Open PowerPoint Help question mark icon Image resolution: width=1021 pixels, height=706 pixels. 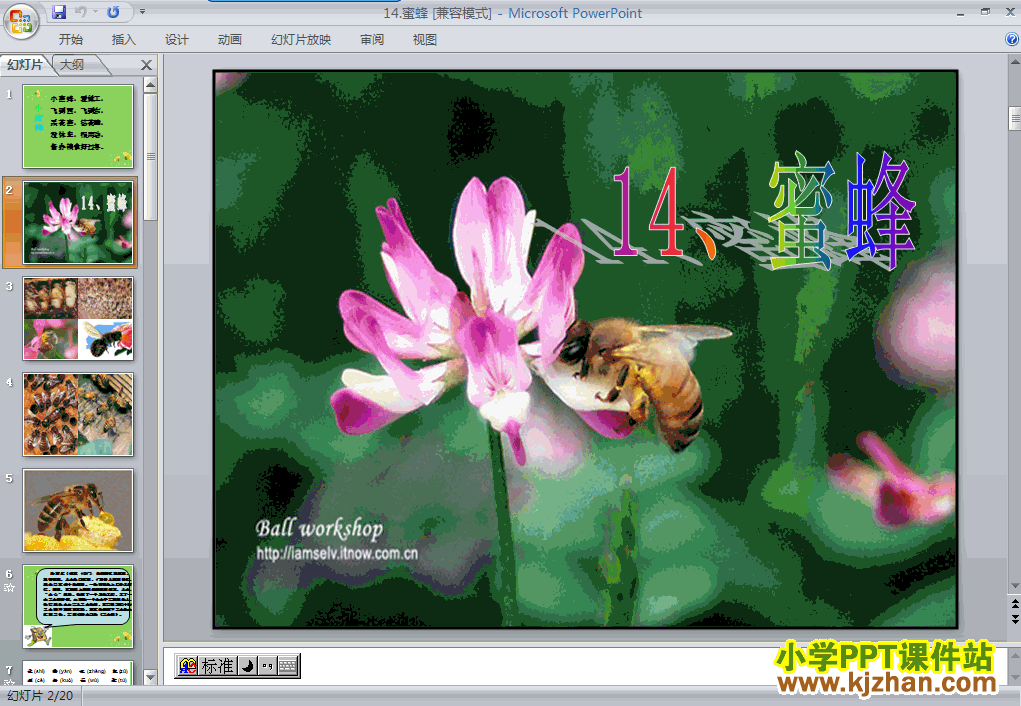(1012, 39)
